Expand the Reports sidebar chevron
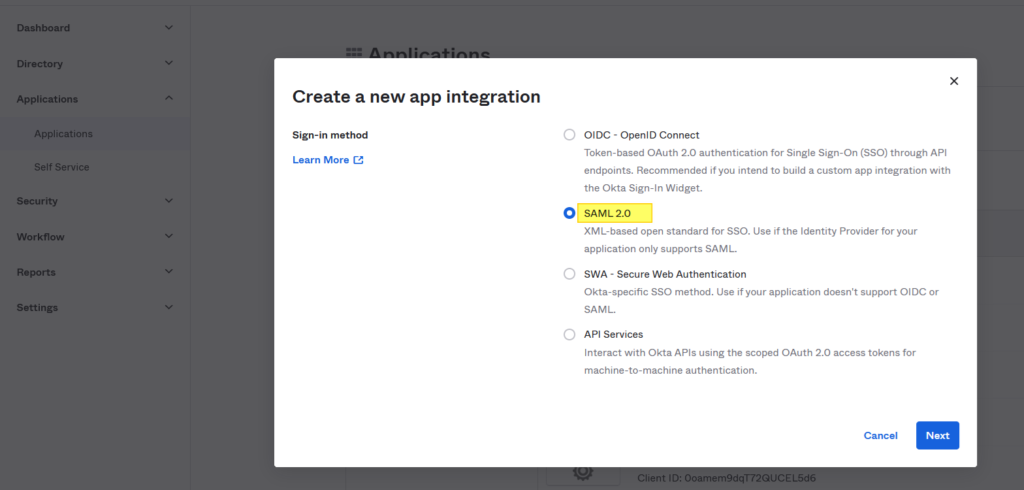Viewport: 1024px width, 490px height. 168,272
